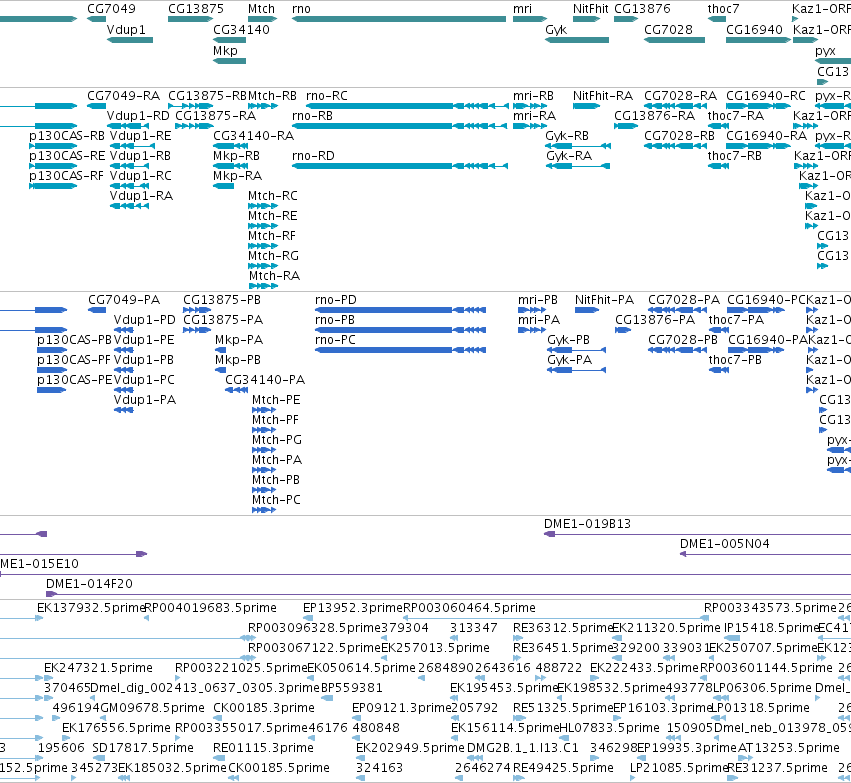Click protein rno-PC
The image size is (851, 783).
point(401,350)
